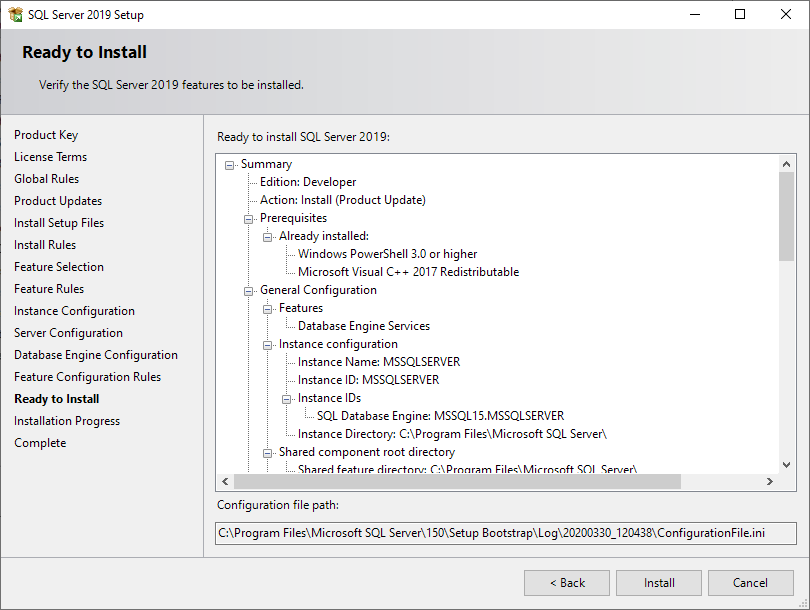Collapse the Already installed node
810x610 pixels.
[x=268, y=237]
